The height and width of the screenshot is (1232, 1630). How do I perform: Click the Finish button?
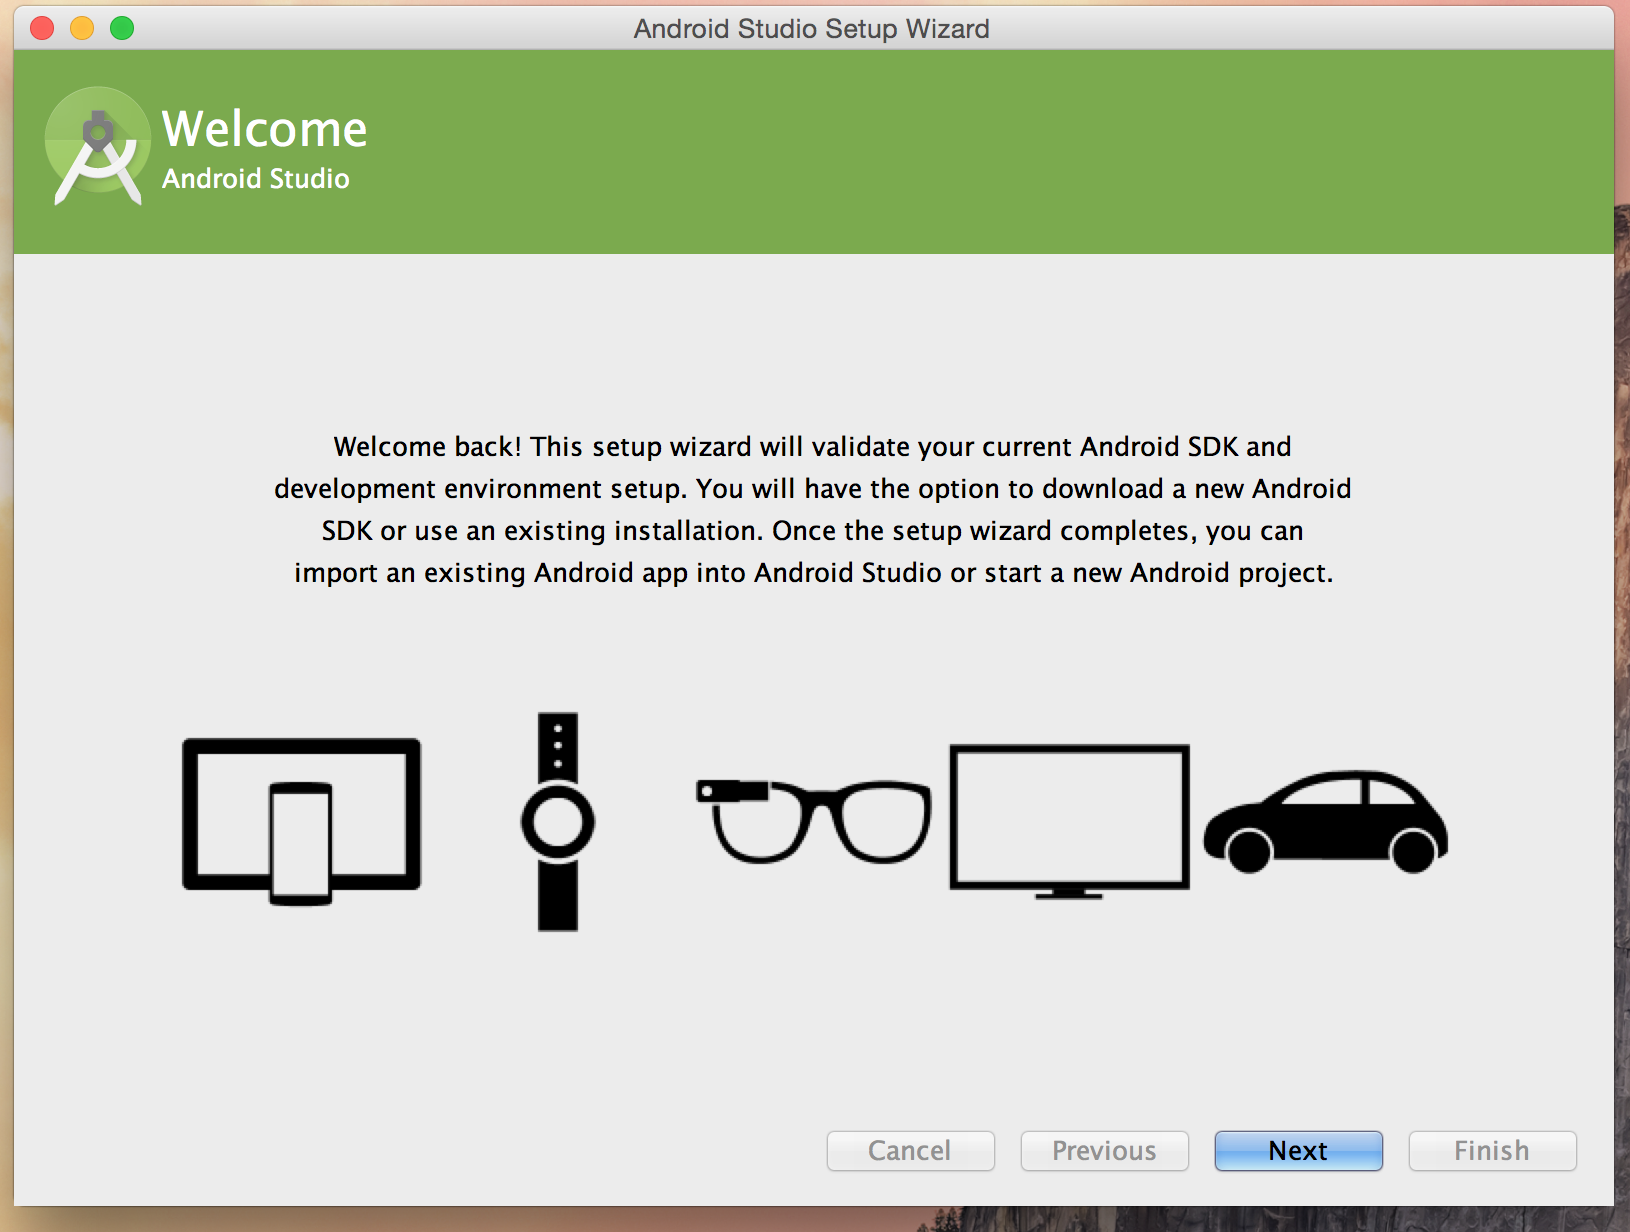click(1492, 1151)
